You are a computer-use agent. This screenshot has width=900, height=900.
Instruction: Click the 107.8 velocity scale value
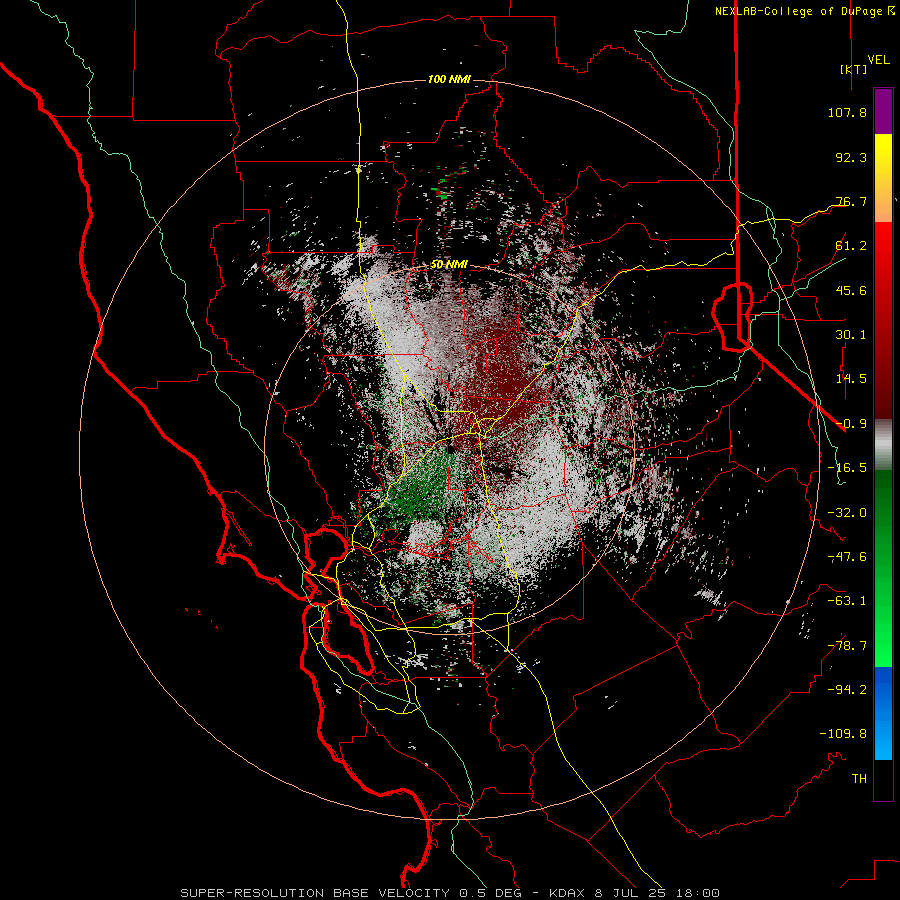(847, 112)
